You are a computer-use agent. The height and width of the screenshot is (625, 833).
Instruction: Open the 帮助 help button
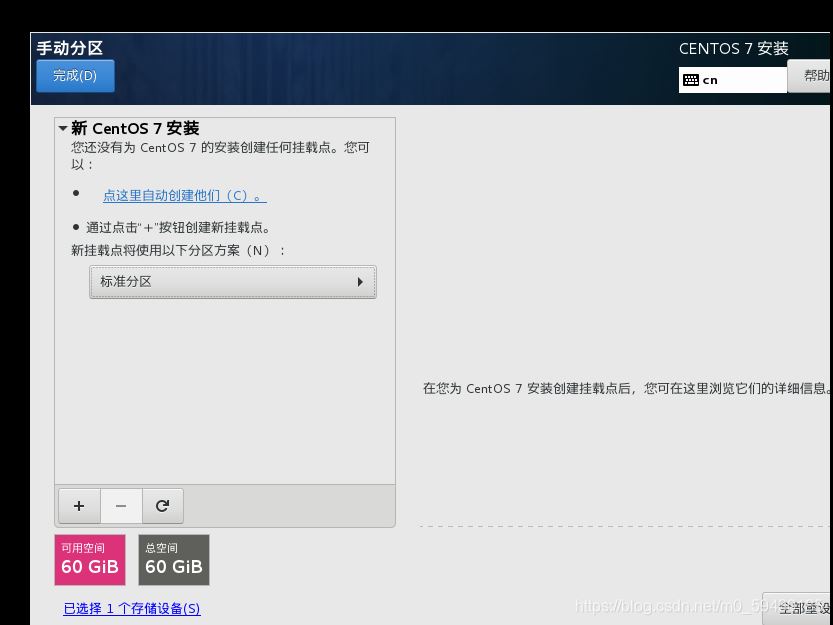coord(810,76)
